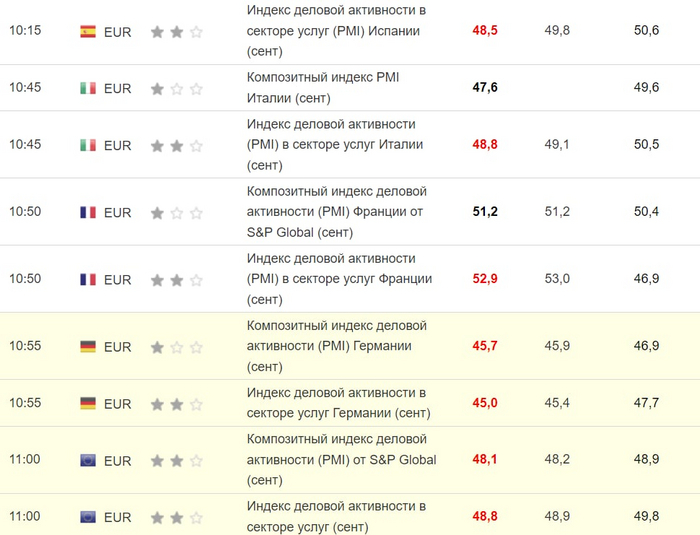Click the Spain flag icon
Viewport: 700px width, 535px height.
88,31
